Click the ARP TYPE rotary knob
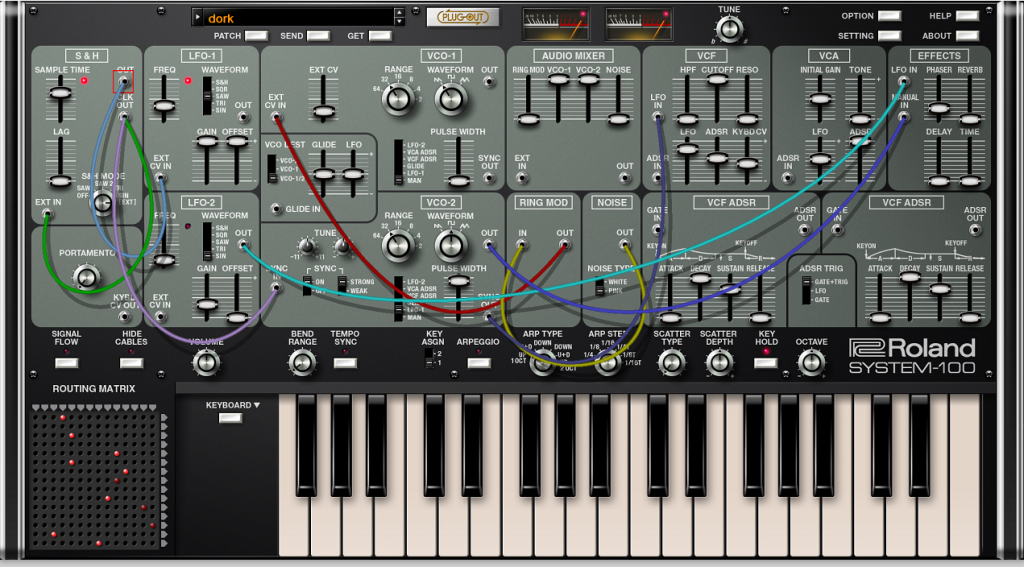The image size is (1024, 567). click(542, 363)
